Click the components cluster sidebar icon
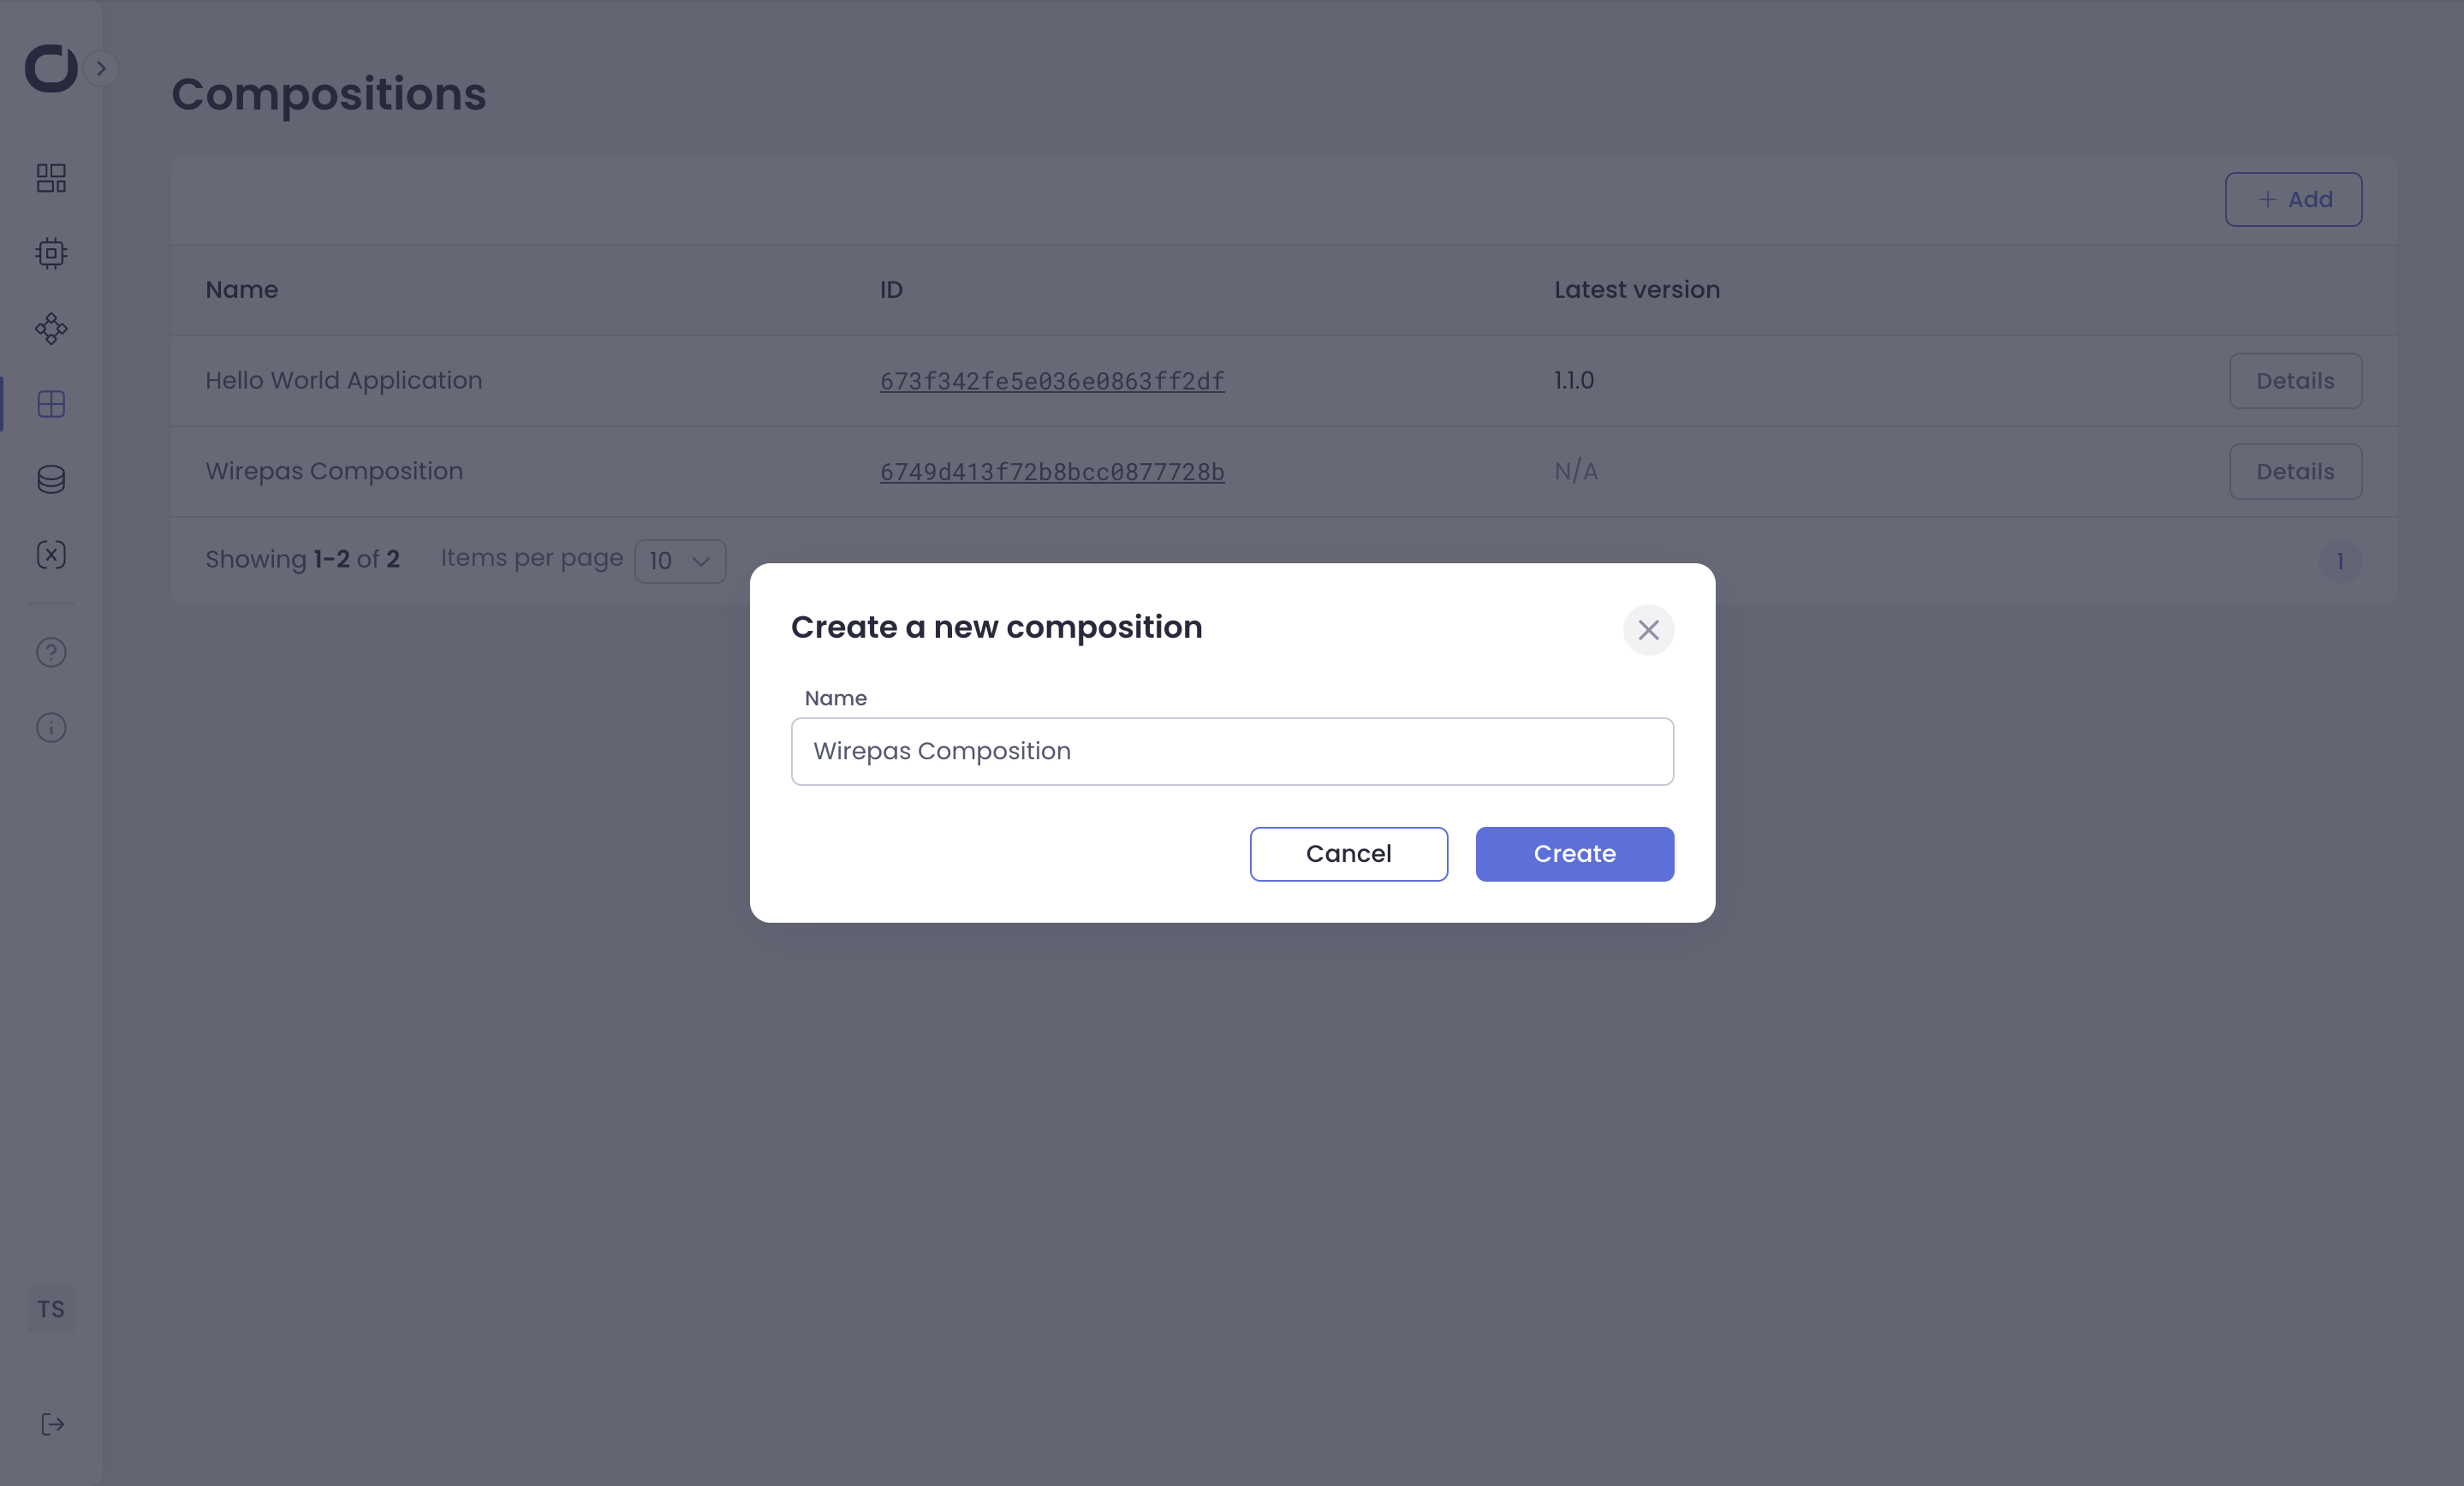The width and height of the screenshot is (2464, 1486). coord(51,329)
